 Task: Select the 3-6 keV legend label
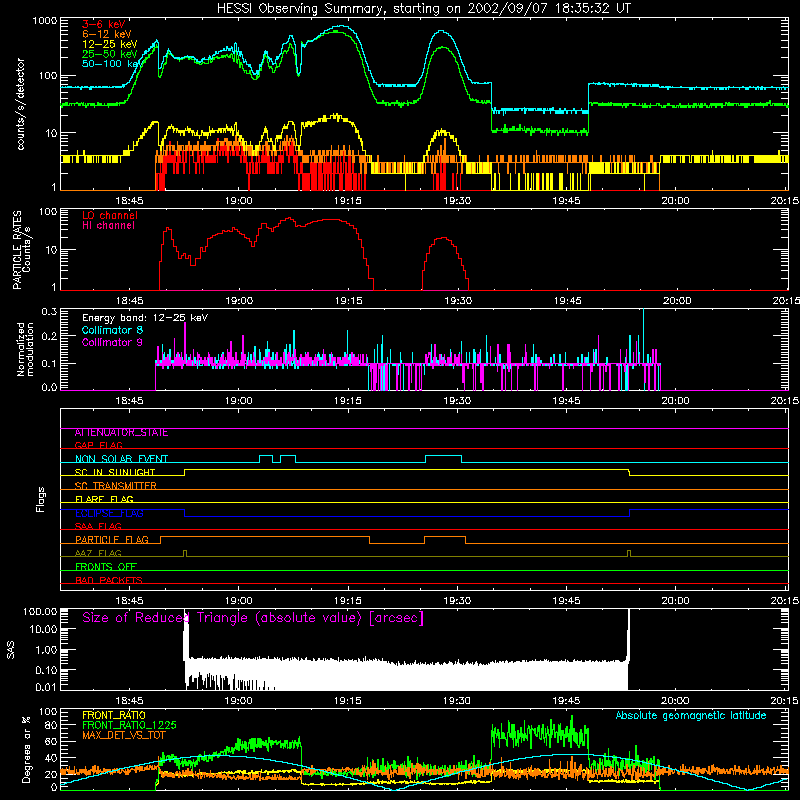(x=104, y=24)
